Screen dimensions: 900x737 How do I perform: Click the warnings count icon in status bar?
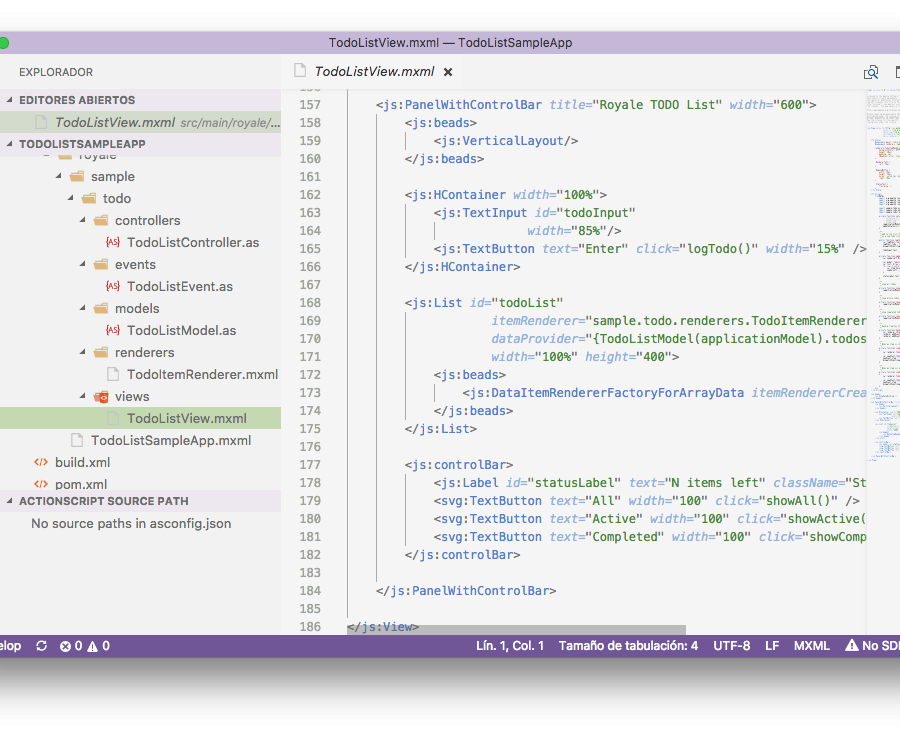tap(92, 646)
